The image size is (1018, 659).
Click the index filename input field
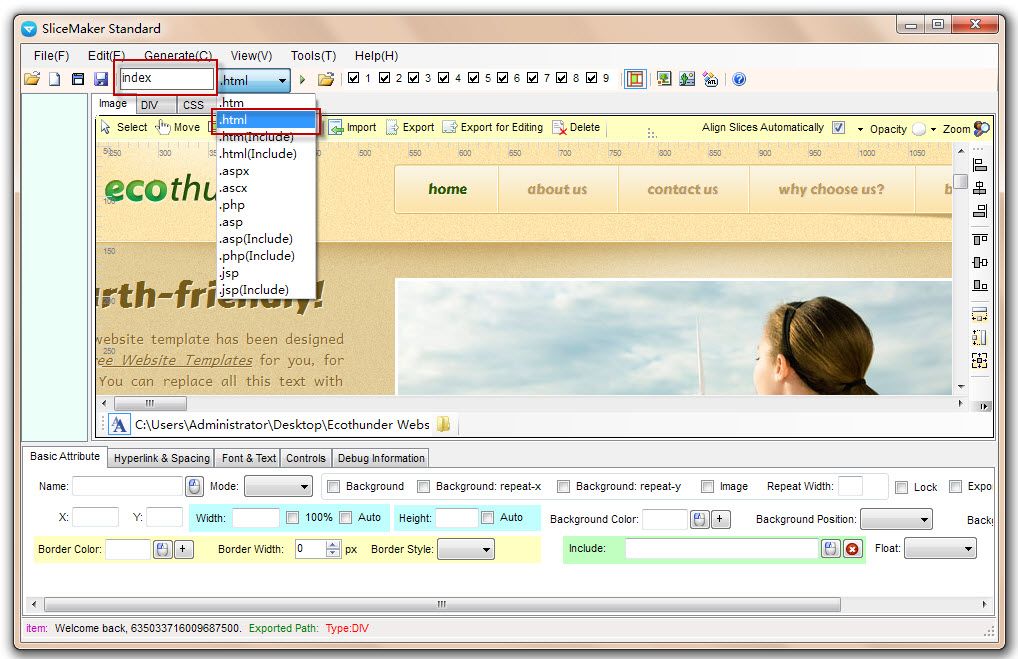click(x=166, y=79)
